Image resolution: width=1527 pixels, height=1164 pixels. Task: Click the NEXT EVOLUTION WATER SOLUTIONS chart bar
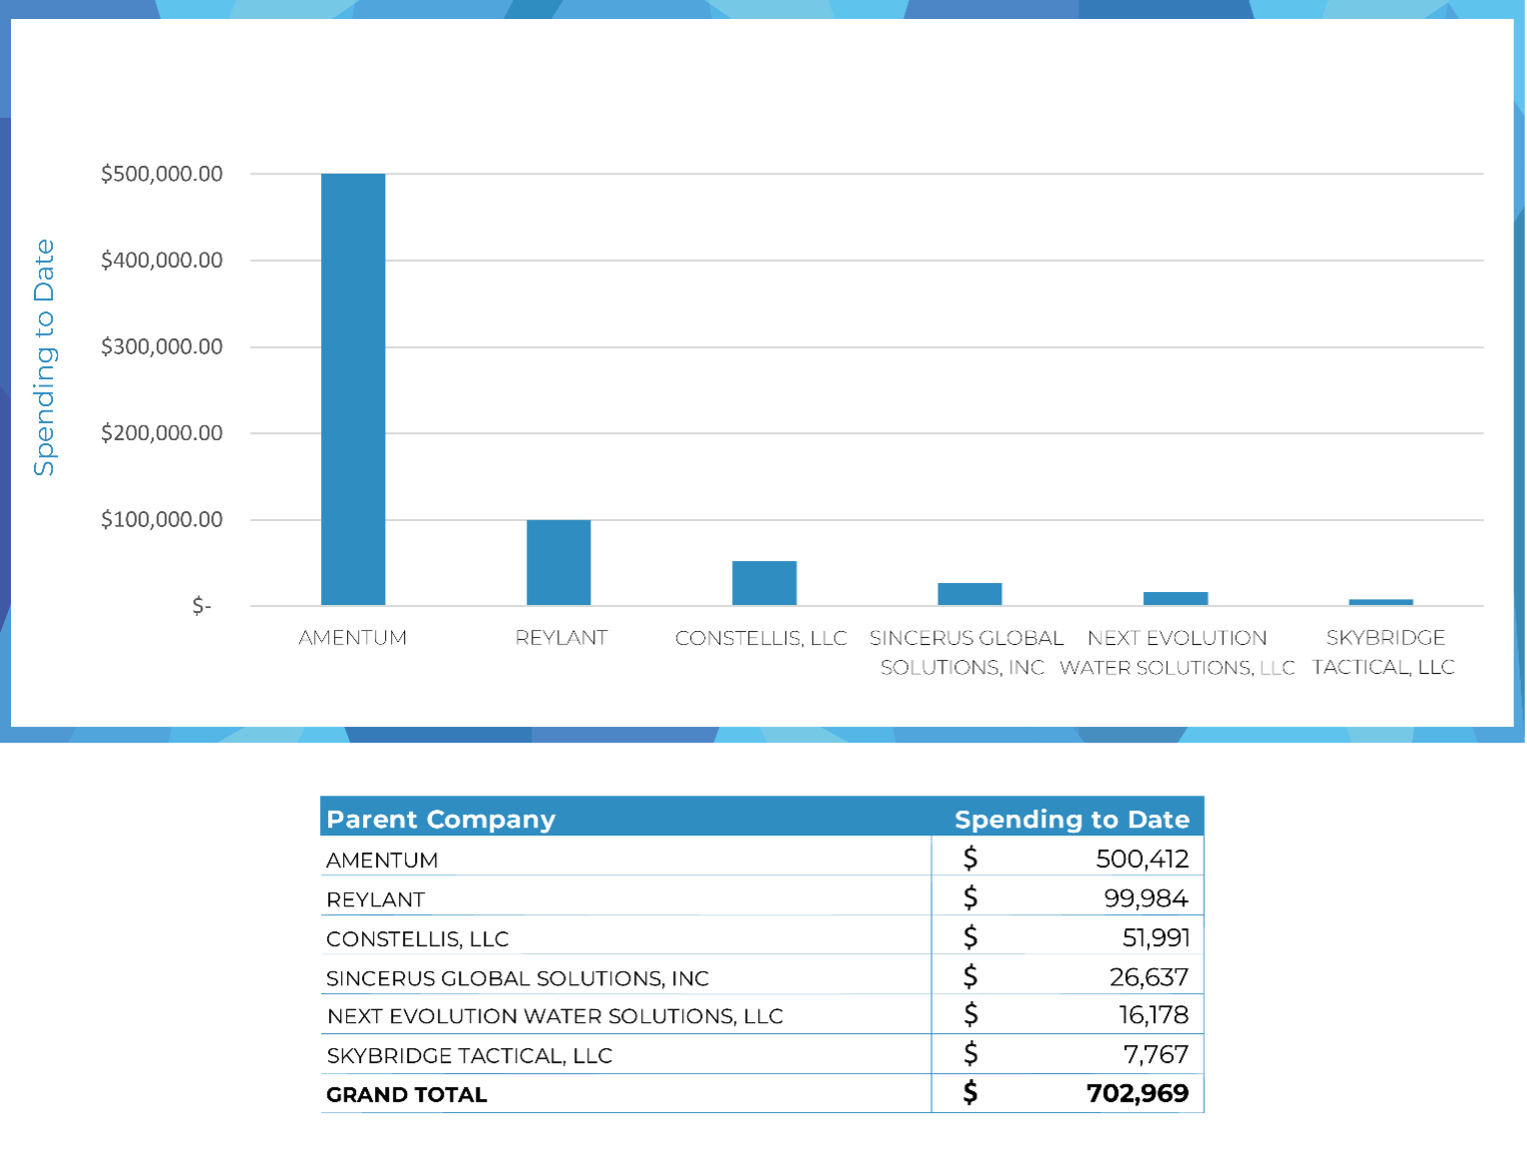tap(1176, 598)
